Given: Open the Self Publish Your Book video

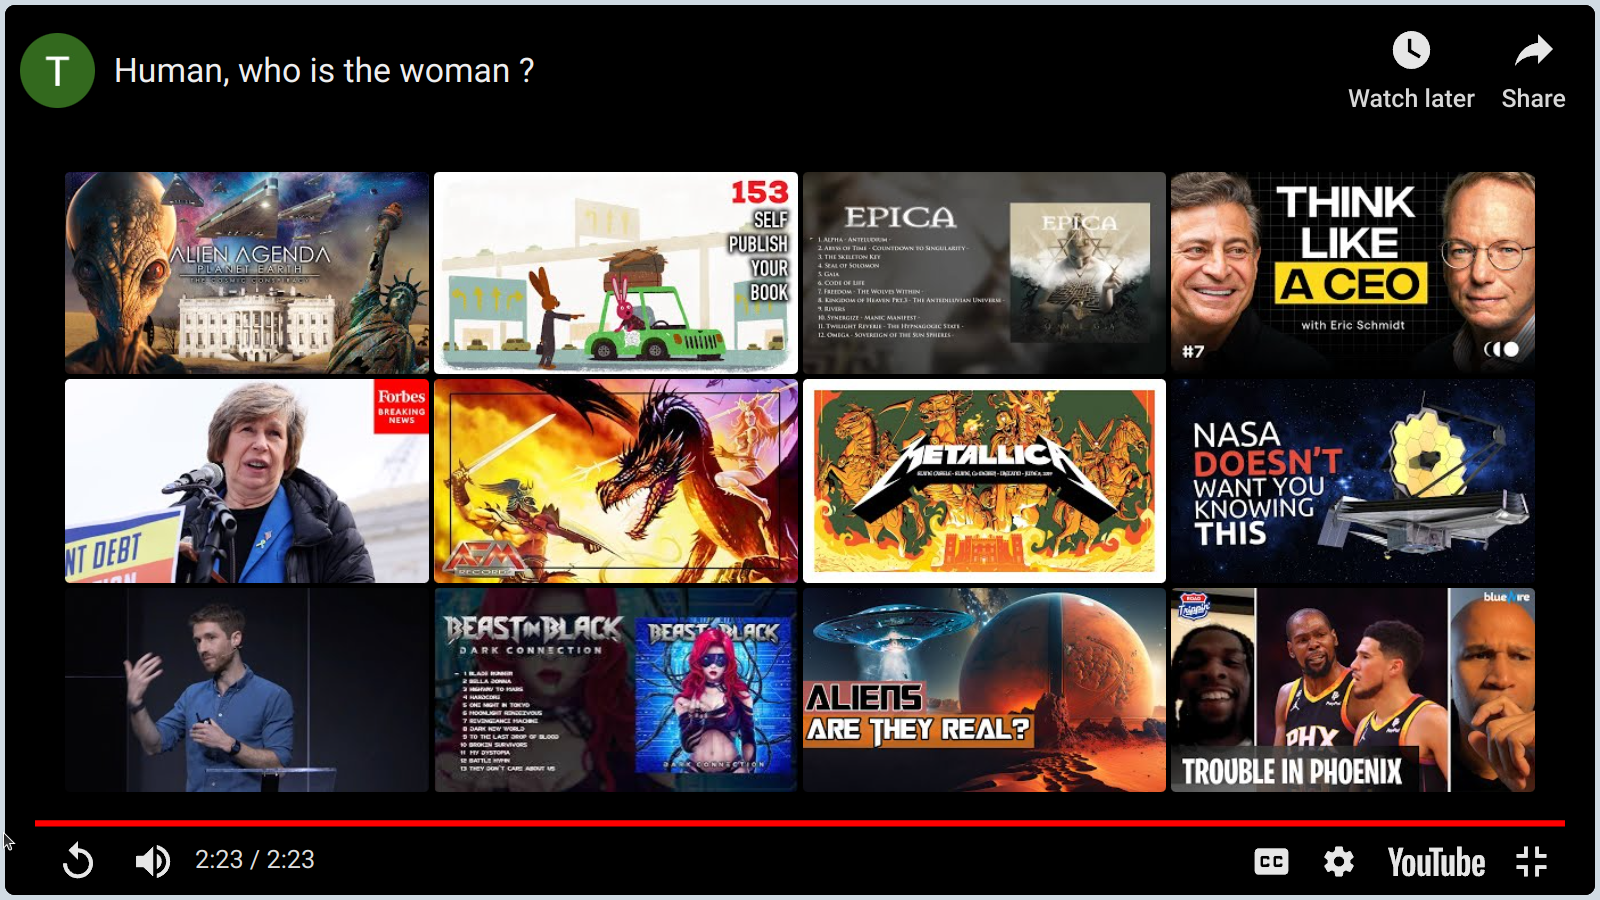Looking at the screenshot, I should pos(616,273).
